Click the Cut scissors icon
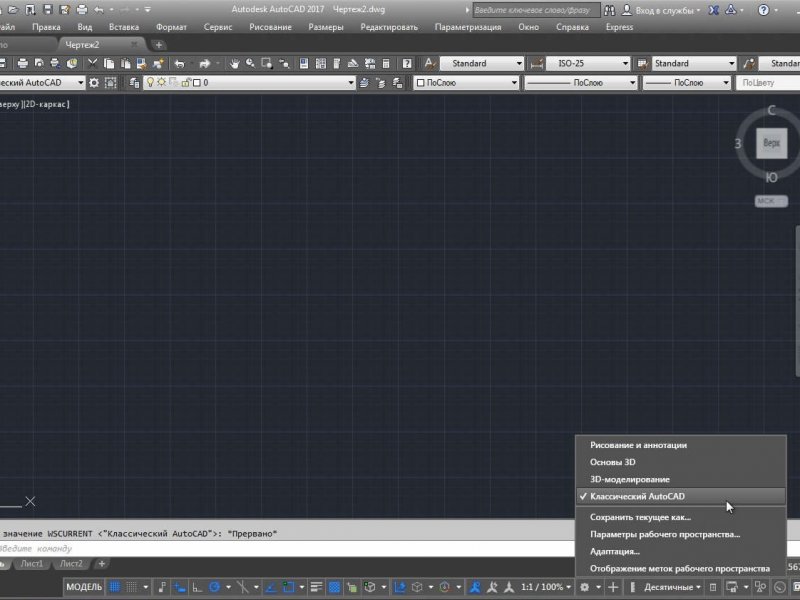 (92, 63)
